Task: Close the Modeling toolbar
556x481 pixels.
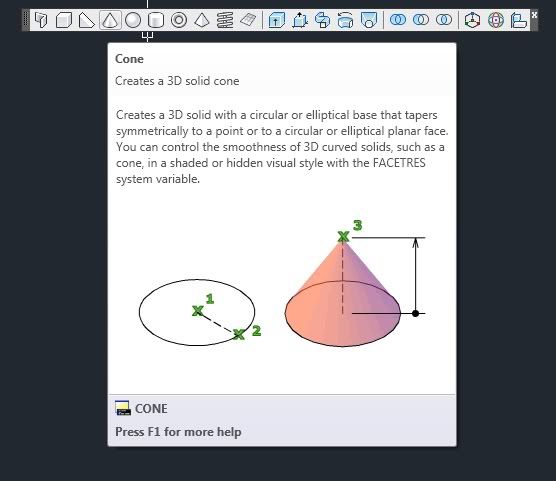Action: coord(534,15)
